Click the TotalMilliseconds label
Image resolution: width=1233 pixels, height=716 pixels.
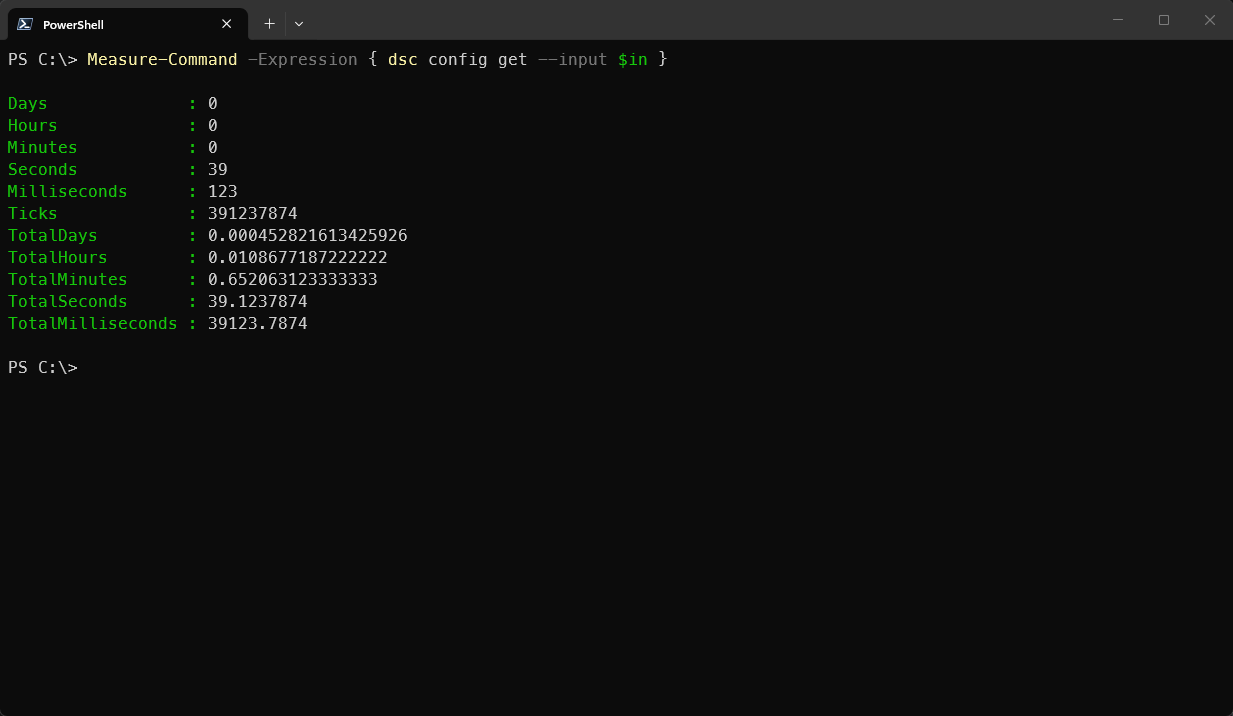coord(93,324)
